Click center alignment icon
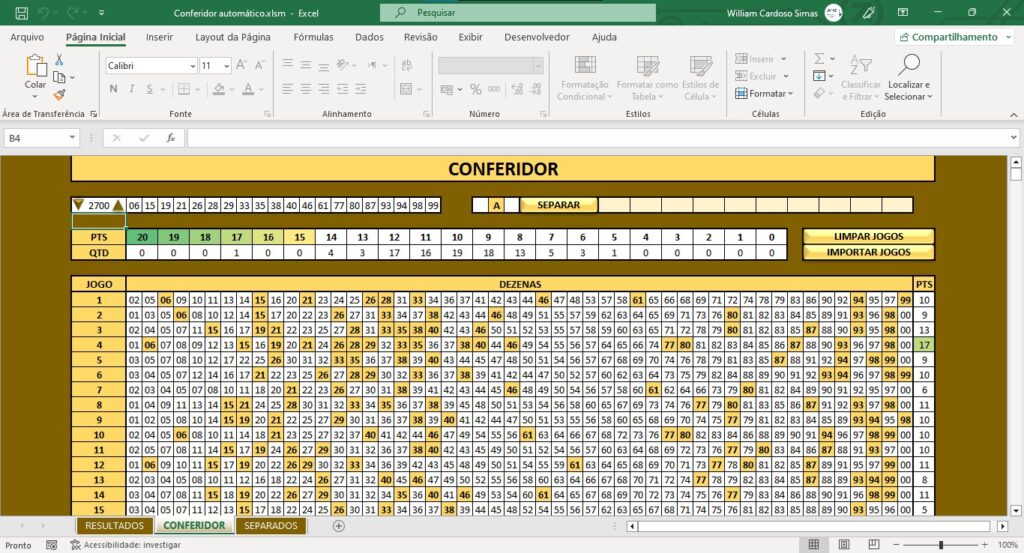The width and height of the screenshot is (1024, 553). (306, 89)
